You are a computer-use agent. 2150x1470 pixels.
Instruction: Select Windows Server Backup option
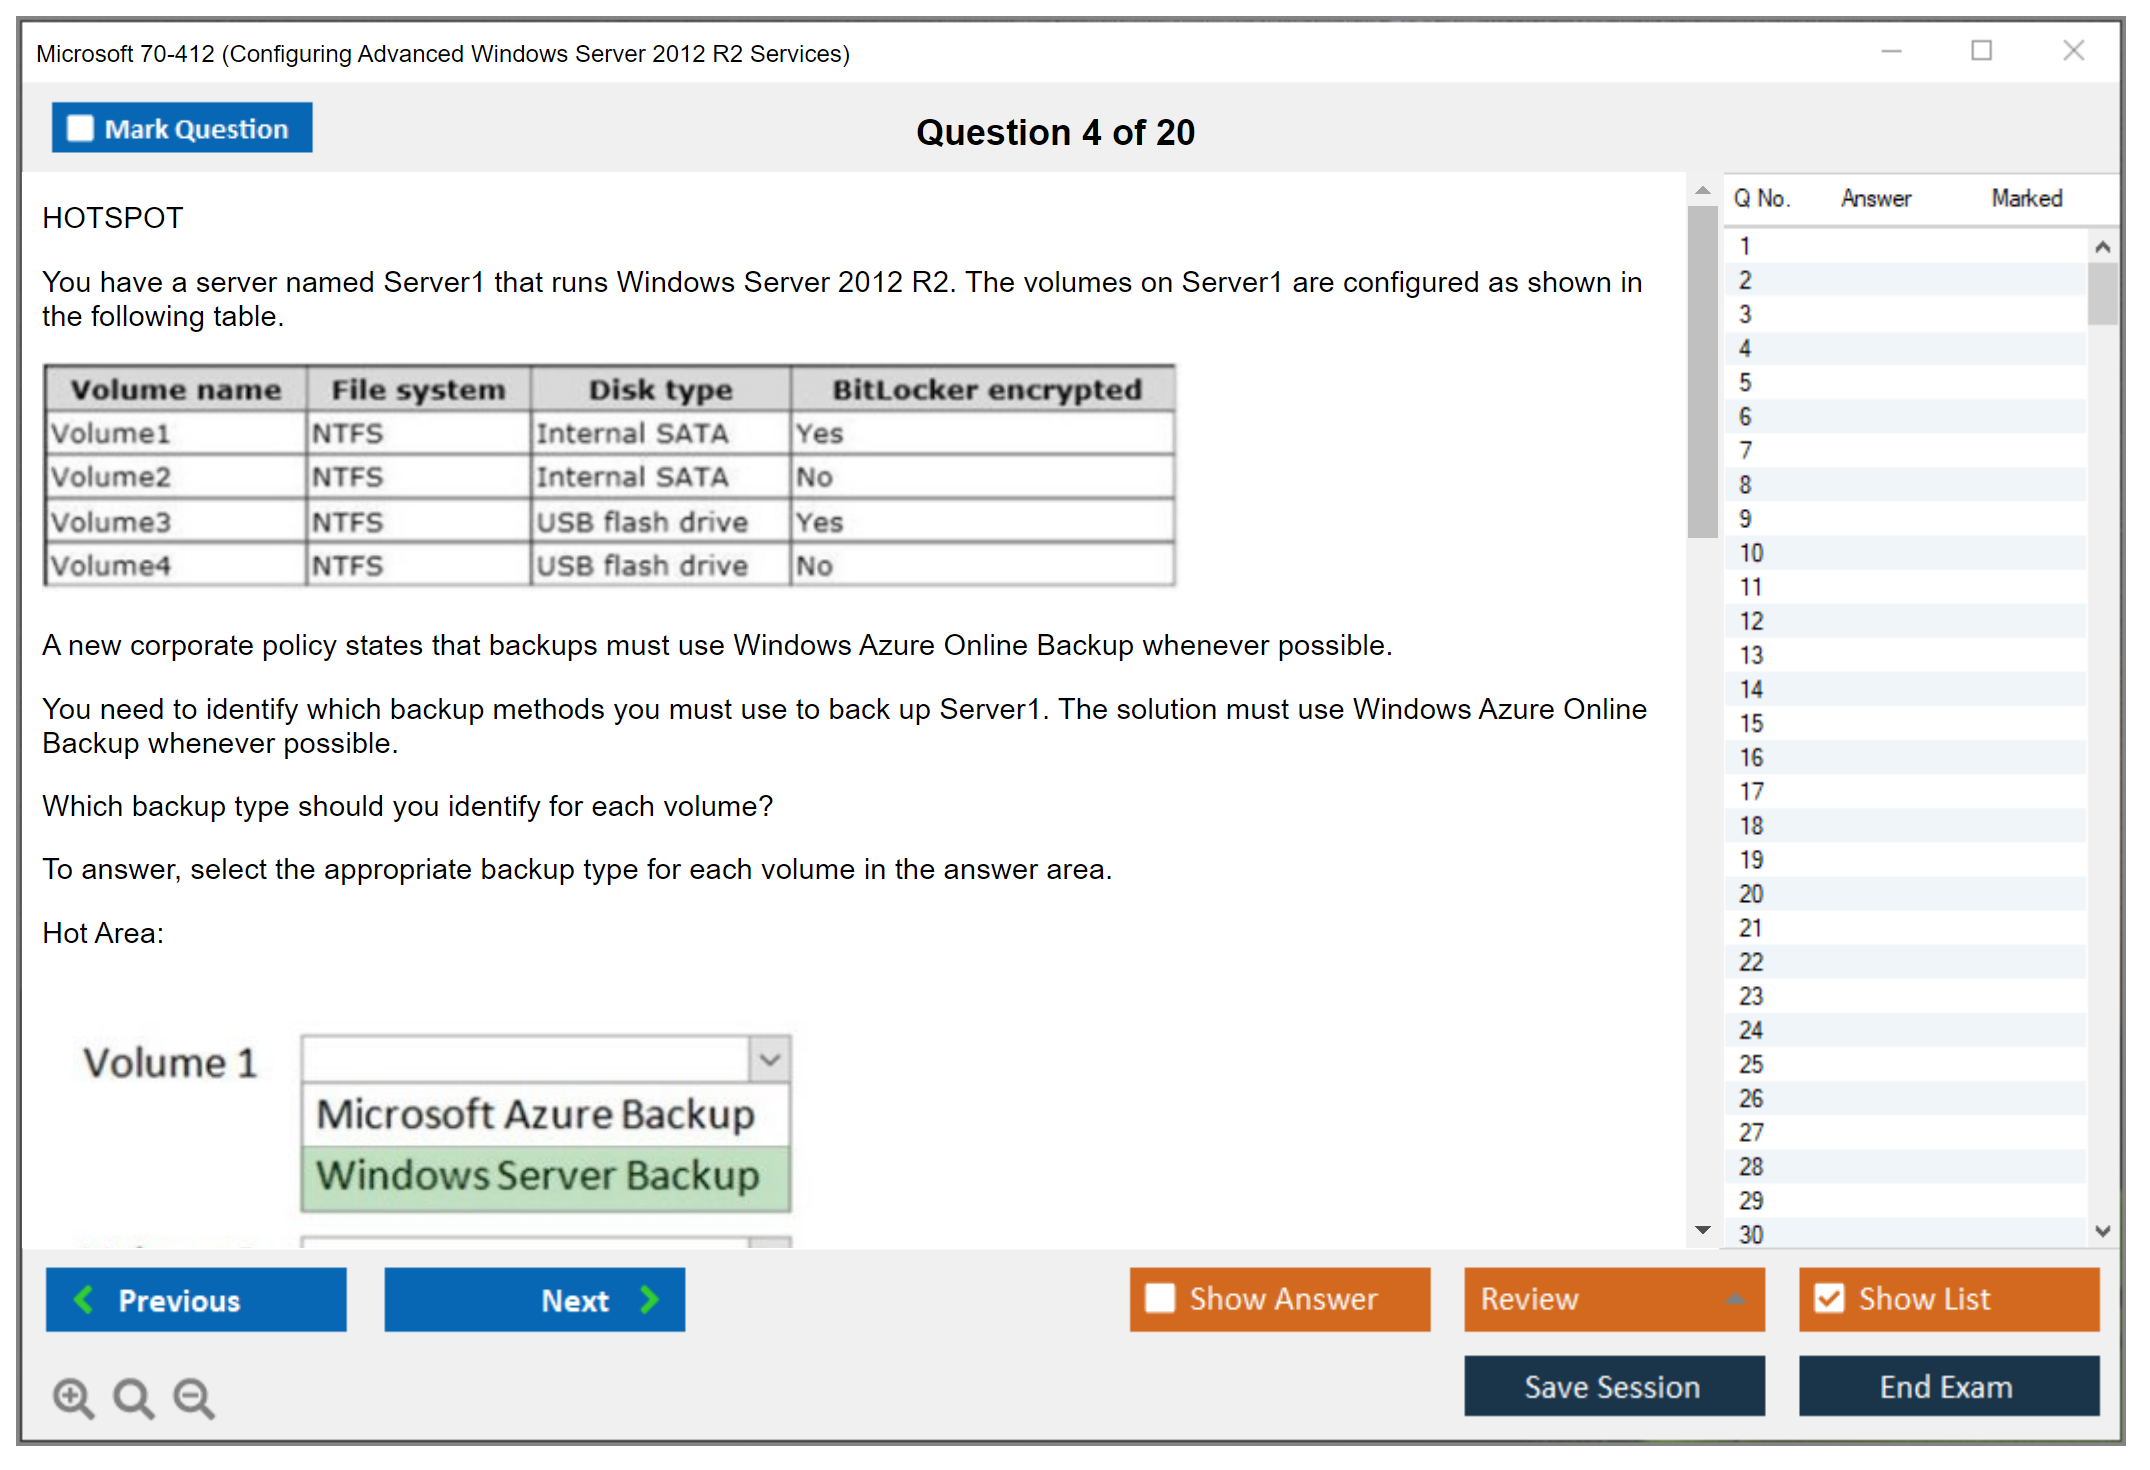pos(537,1176)
